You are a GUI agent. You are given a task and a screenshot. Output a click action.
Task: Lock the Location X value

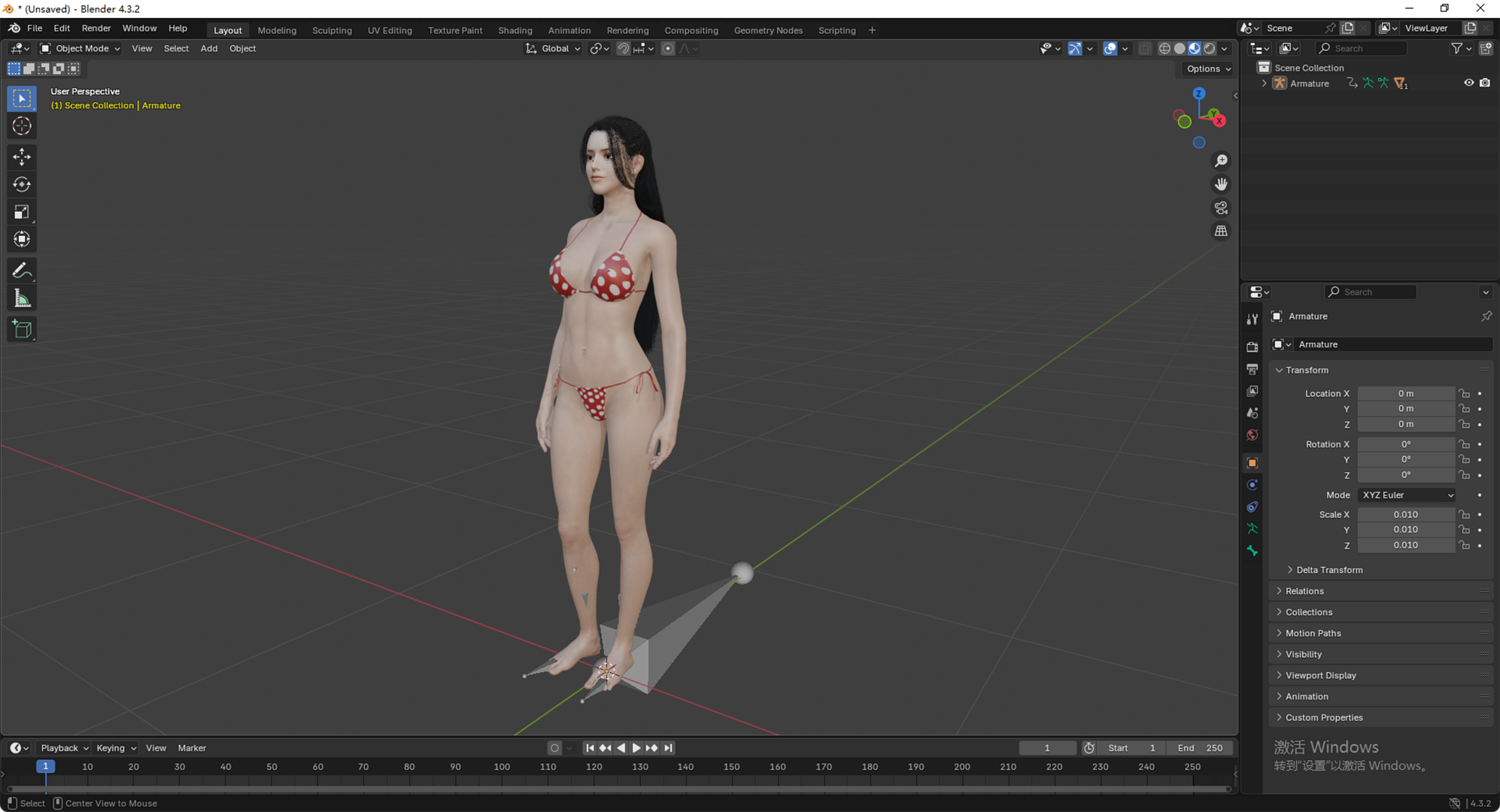coord(1465,394)
